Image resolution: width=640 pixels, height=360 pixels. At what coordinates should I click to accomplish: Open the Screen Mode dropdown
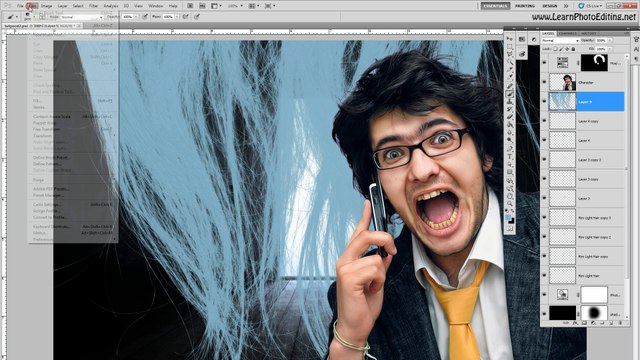(270, 6)
